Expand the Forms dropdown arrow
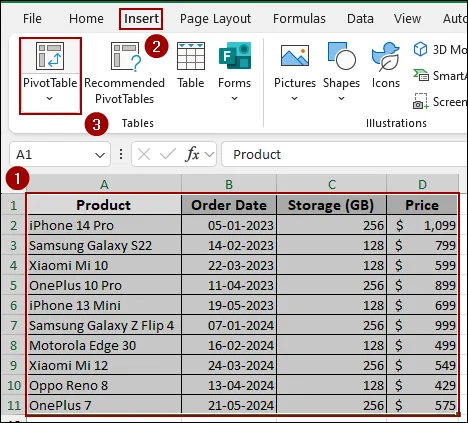Screen dimensions: 468x423 pos(235,99)
